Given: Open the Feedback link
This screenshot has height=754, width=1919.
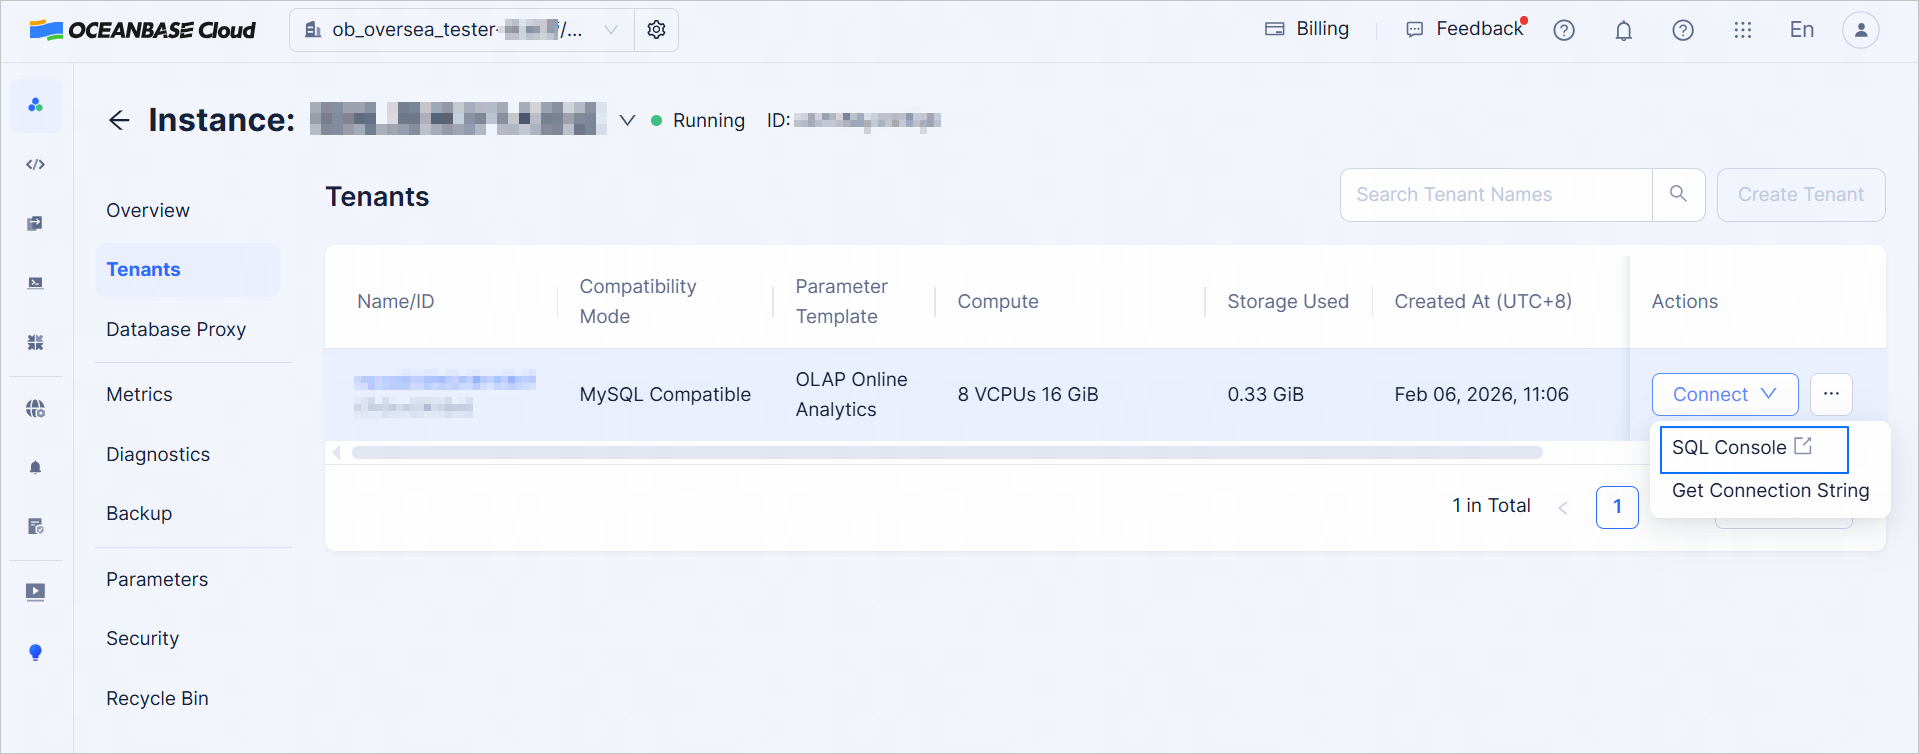Looking at the screenshot, I should [1466, 29].
